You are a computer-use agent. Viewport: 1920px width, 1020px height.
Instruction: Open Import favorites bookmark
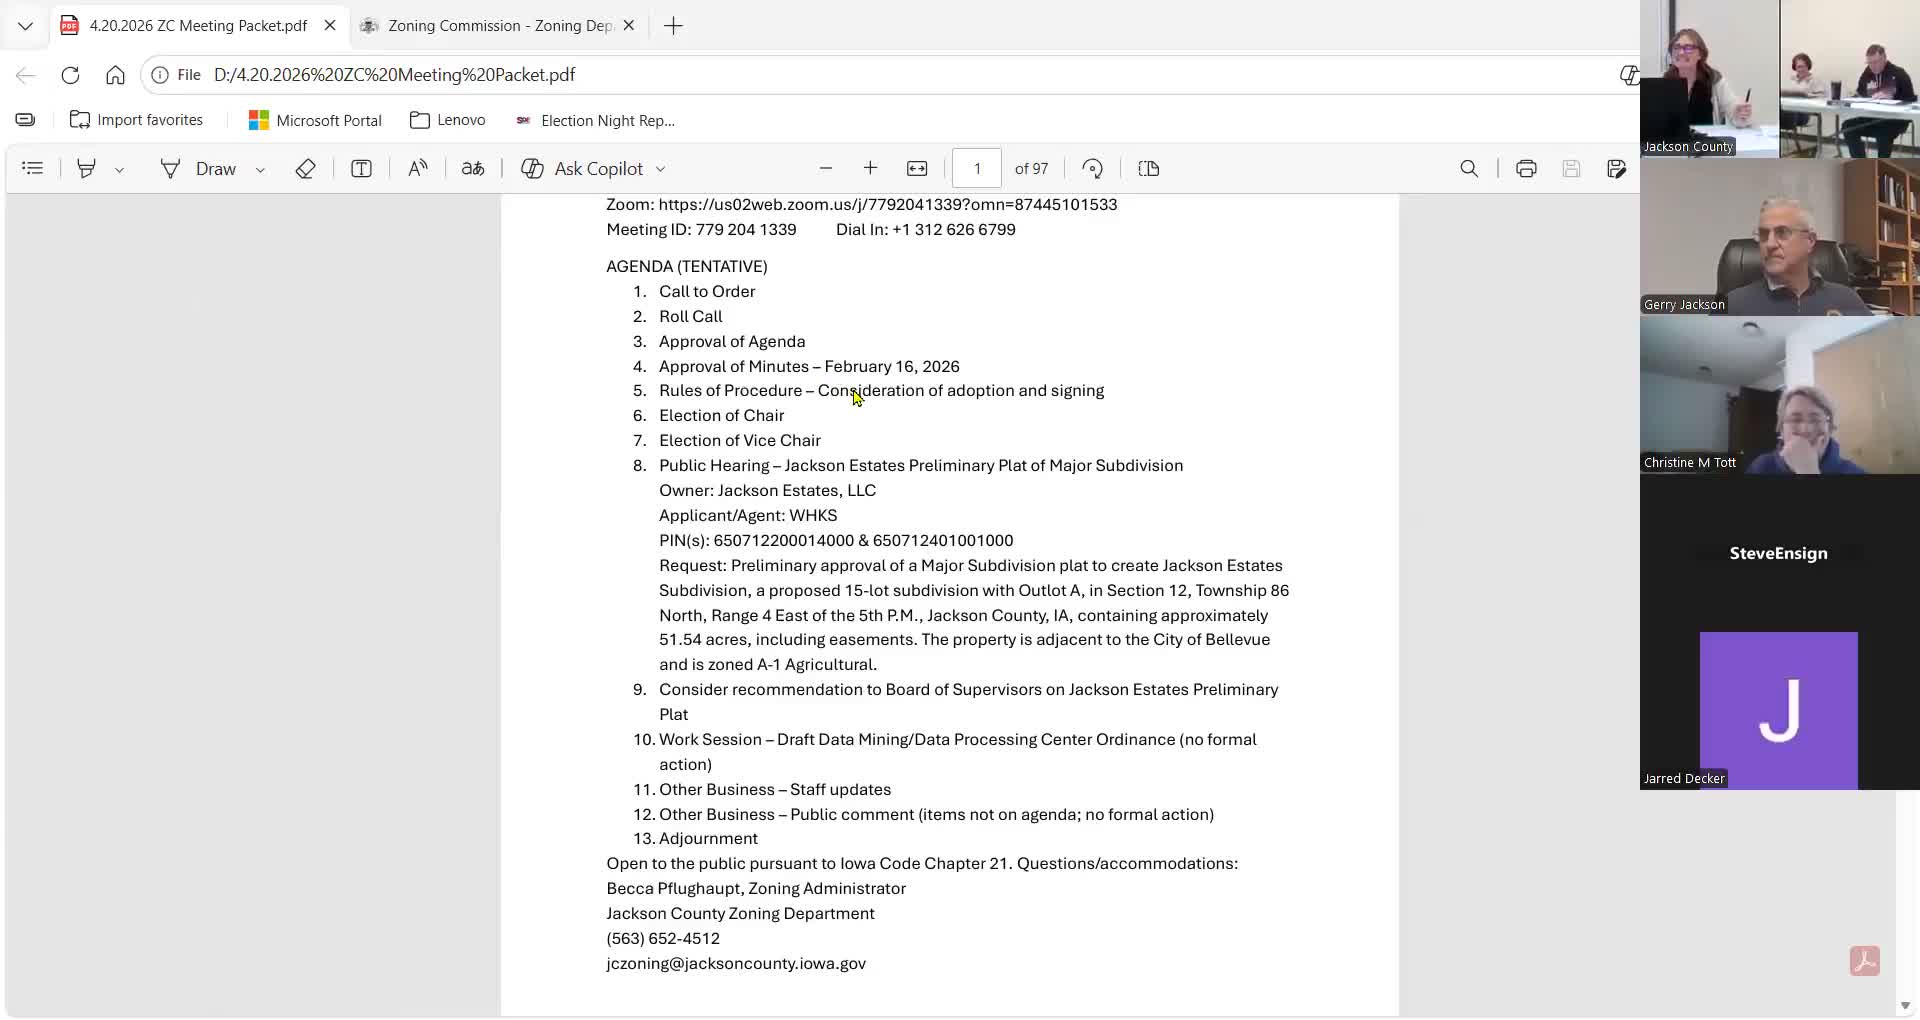[x=136, y=120]
